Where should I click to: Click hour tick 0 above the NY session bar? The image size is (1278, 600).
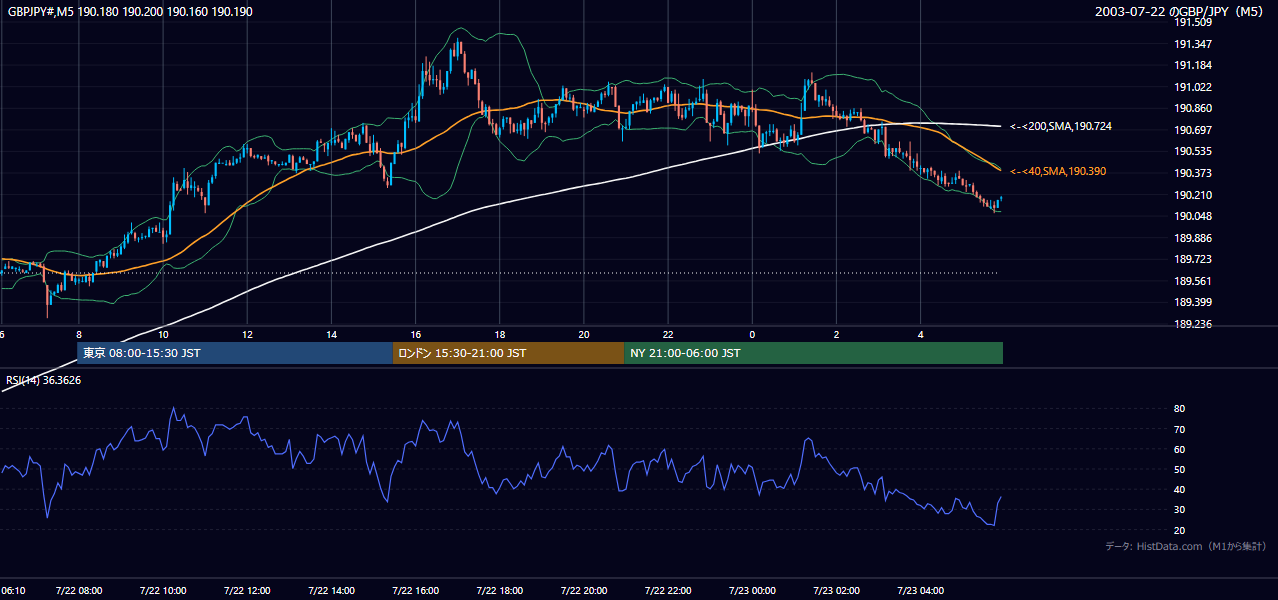click(752, 335)
